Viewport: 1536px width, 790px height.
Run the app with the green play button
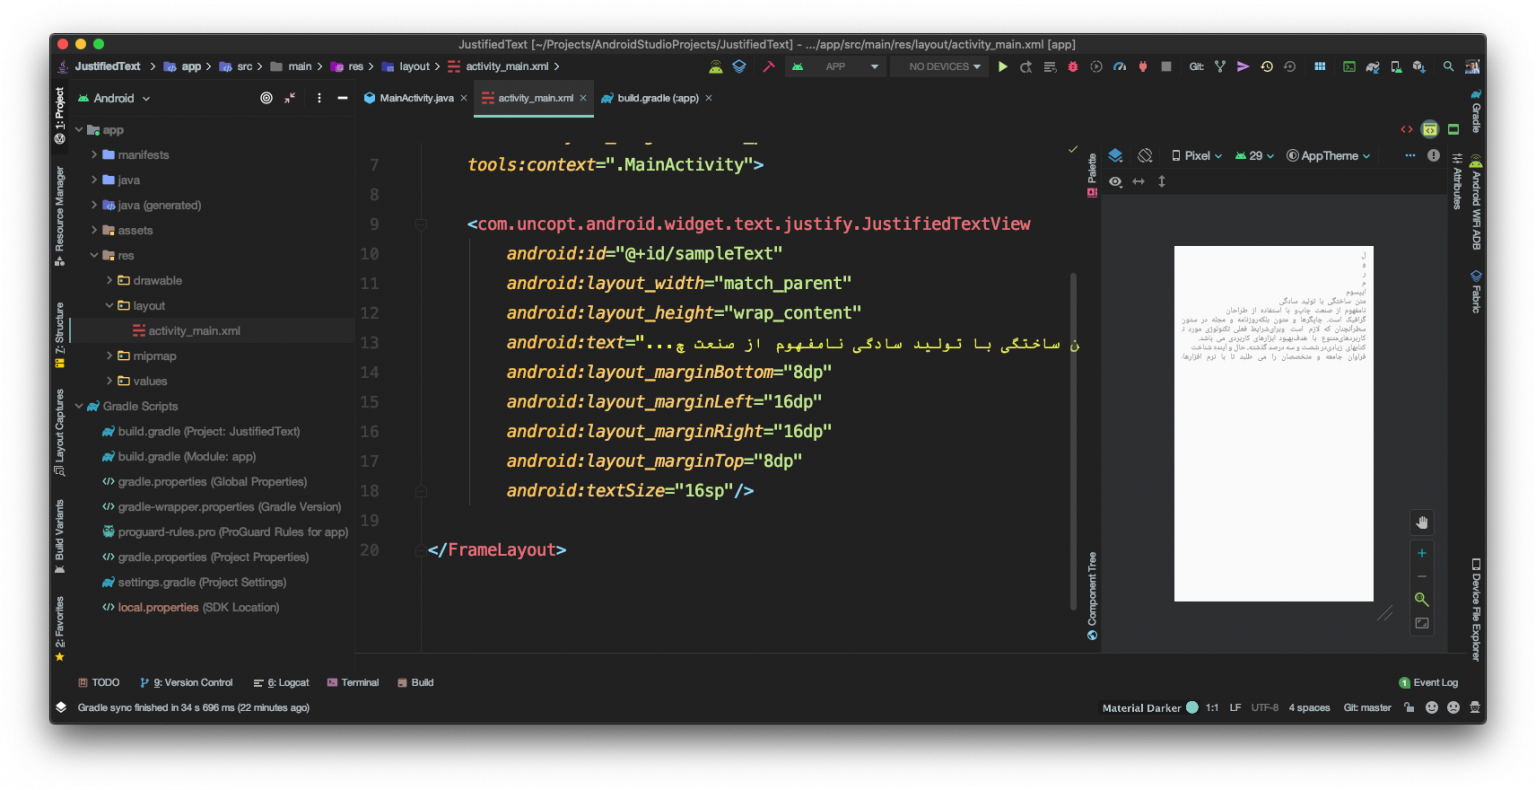[x=1002, y=67]
